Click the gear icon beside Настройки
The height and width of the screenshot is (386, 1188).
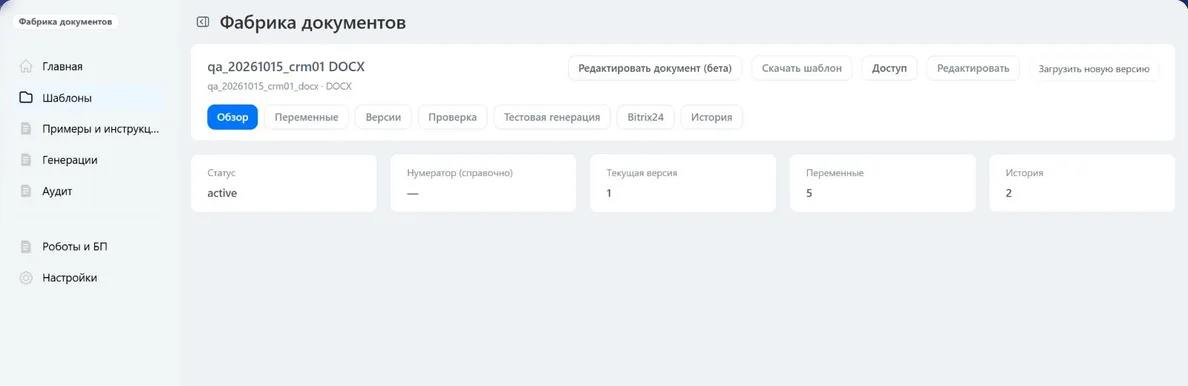(x=26, y=278)
